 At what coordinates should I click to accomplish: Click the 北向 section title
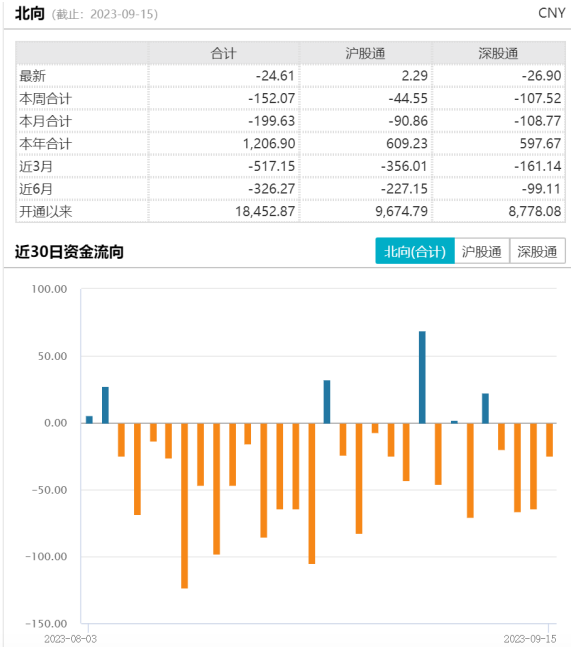(x=30, y=14)
